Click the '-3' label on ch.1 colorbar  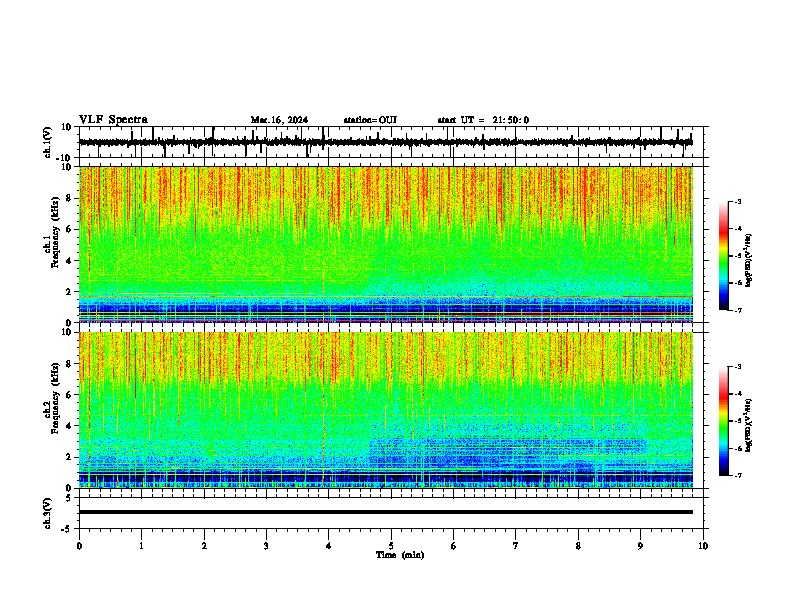(737, 202)
